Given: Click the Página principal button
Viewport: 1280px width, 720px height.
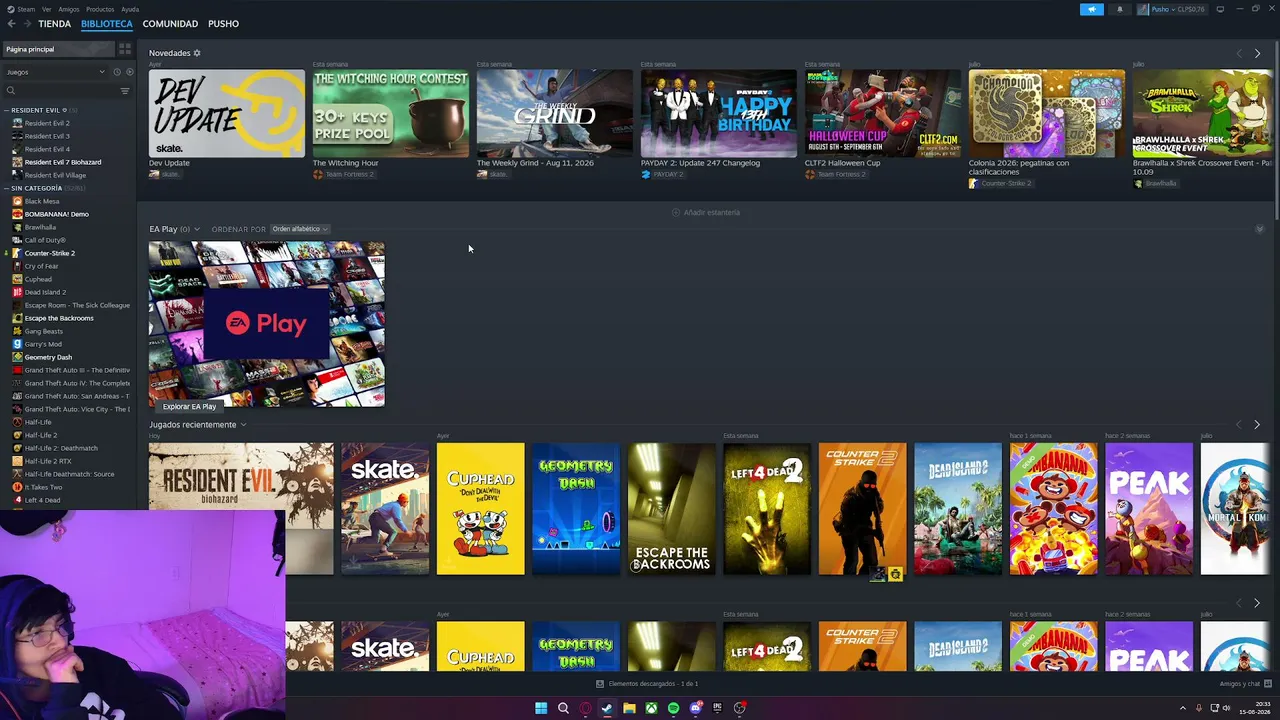Looking at the screenshot, I should [58, 49].
